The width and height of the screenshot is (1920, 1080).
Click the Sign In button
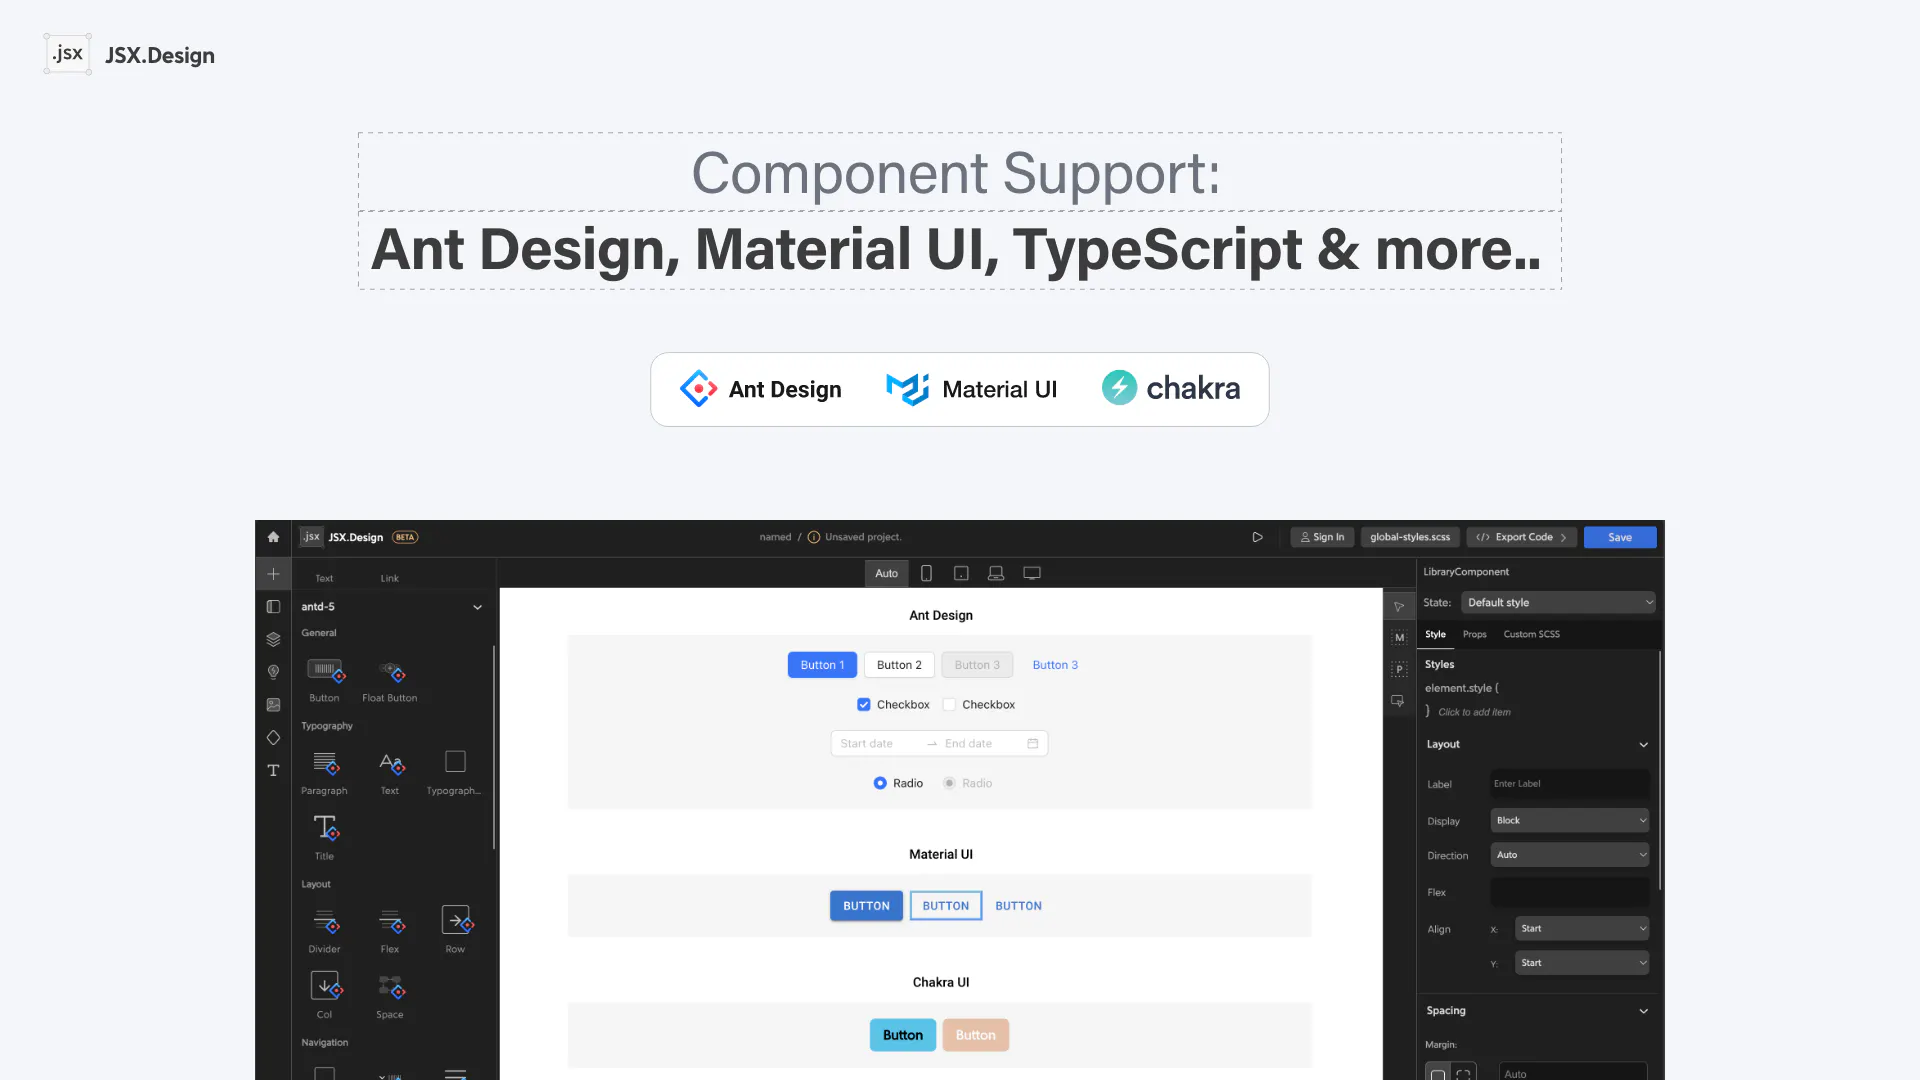(x=1322, y=537)
